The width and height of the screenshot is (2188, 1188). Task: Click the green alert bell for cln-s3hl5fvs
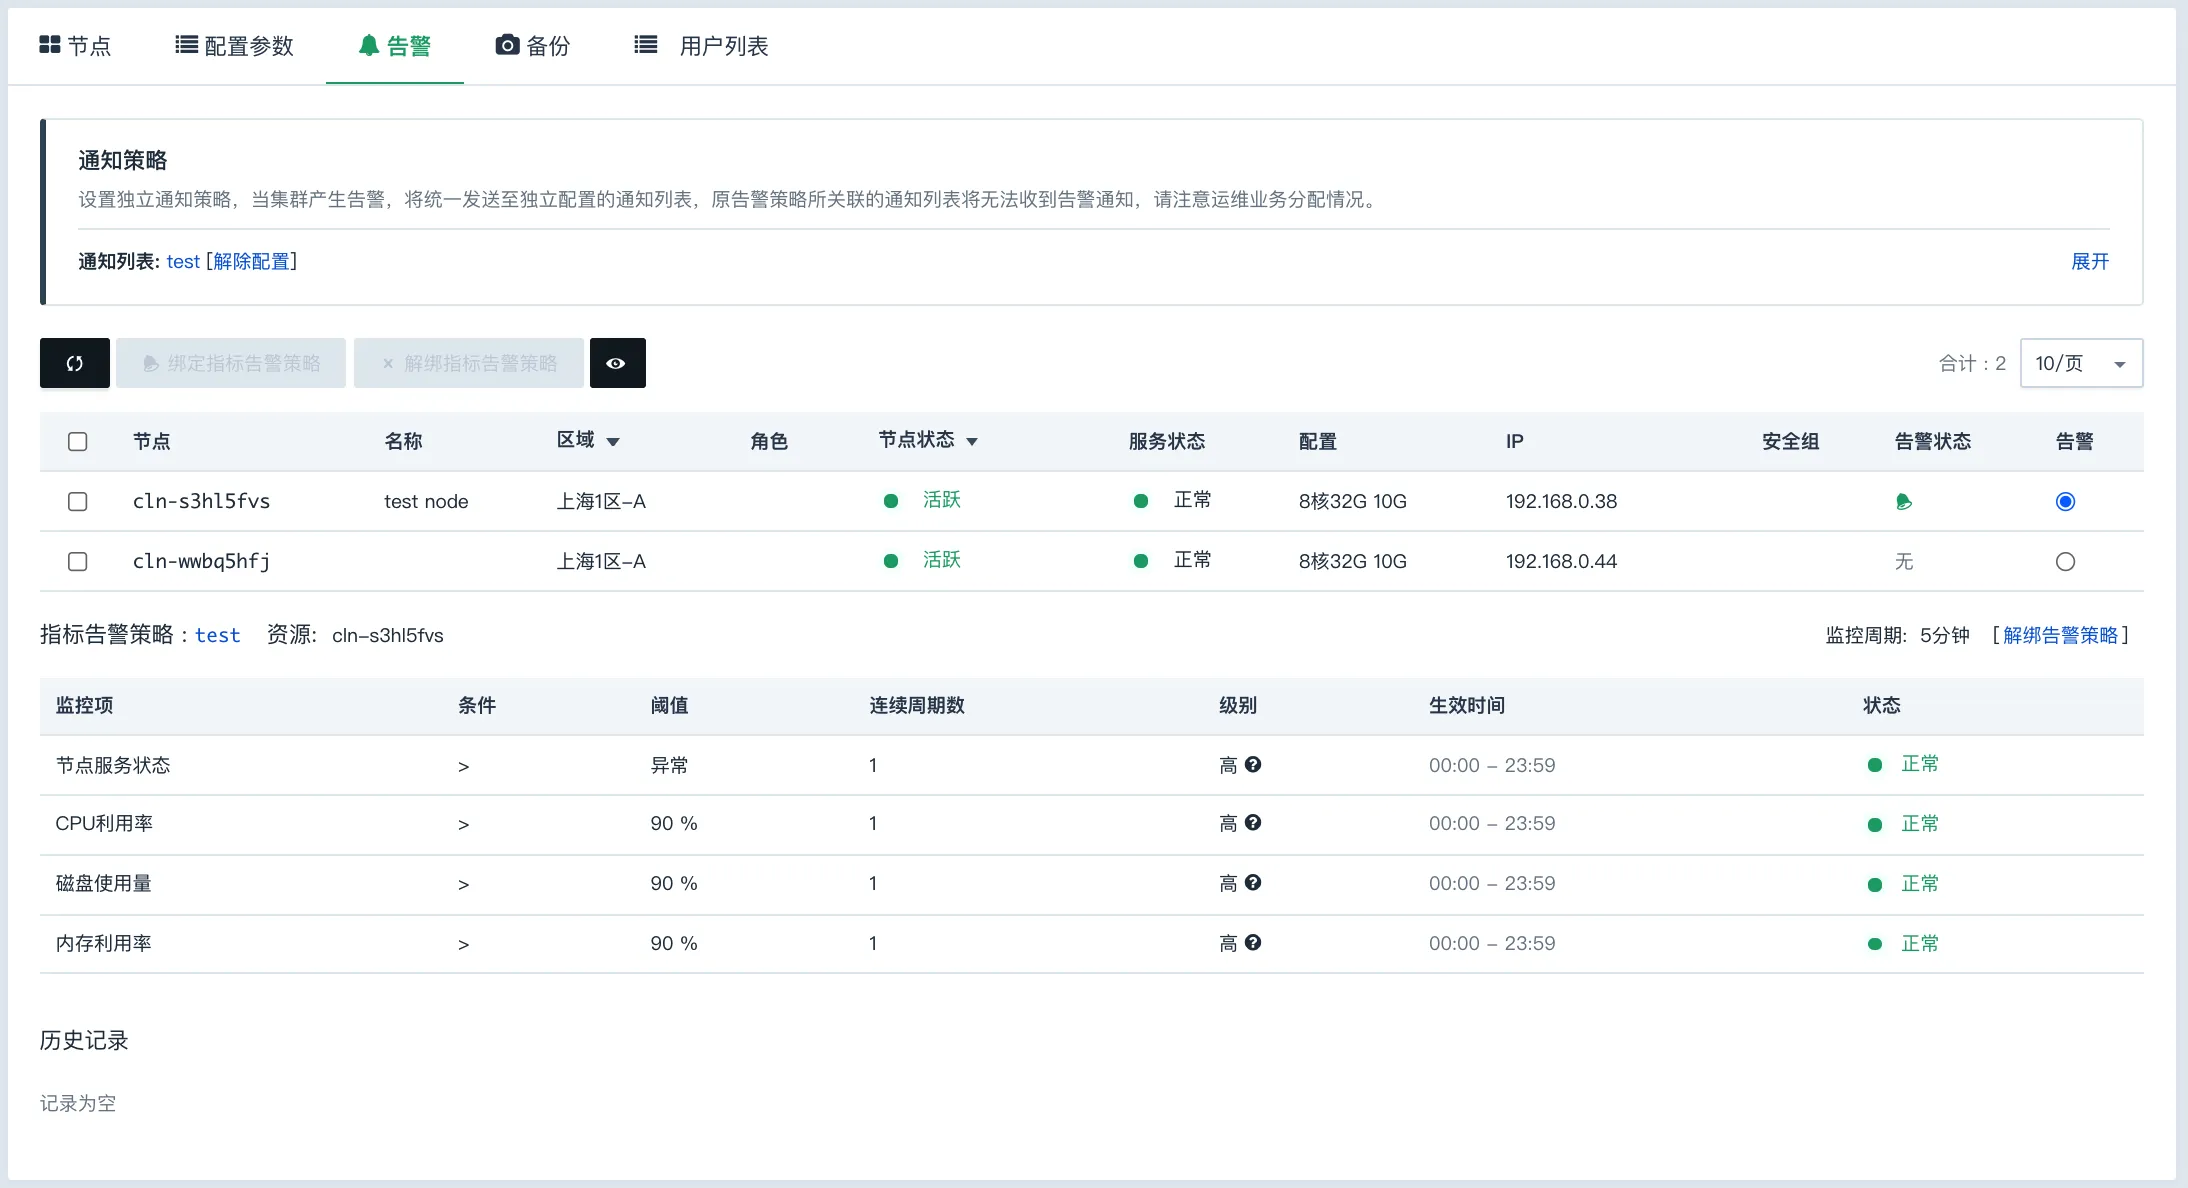click(1904, 501)
